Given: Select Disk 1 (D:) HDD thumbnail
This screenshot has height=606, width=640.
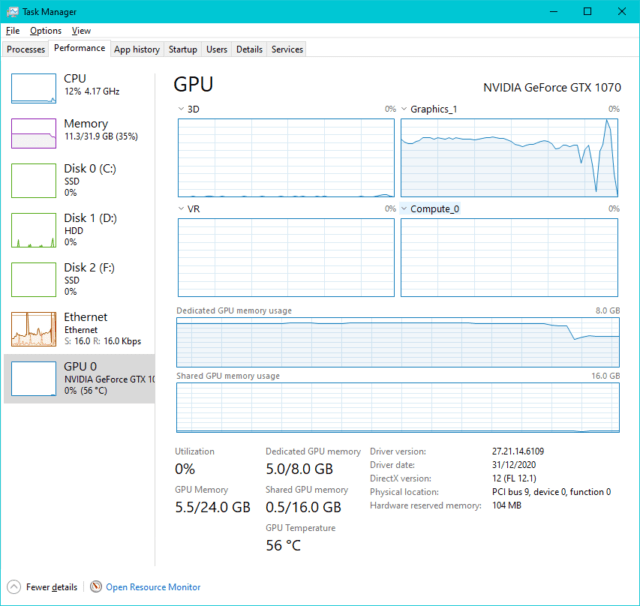Looking at the screenshot, I should click(x=33, y=230).
